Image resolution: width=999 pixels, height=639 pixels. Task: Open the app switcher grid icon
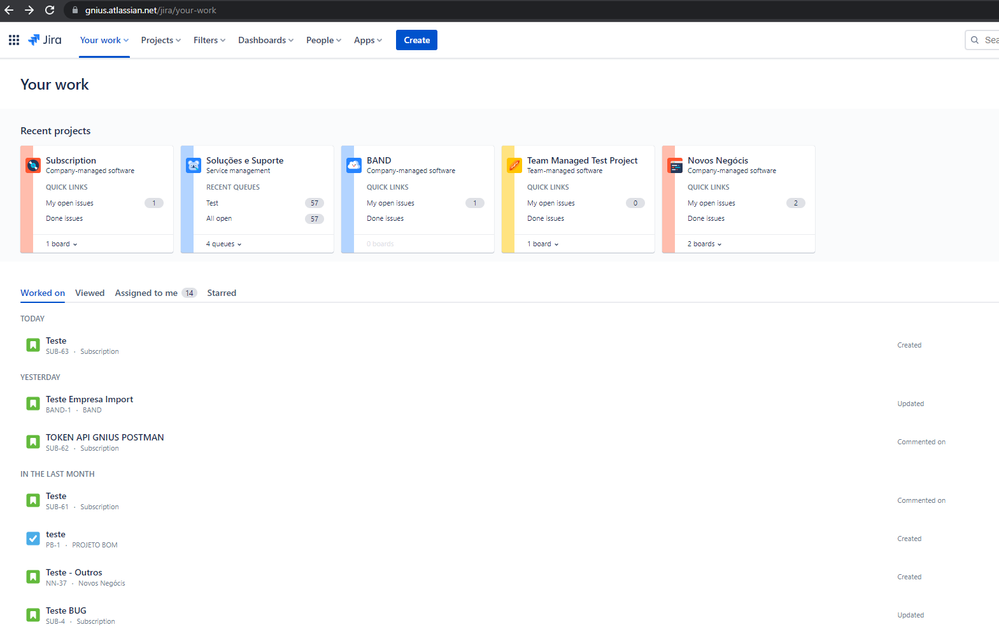pyautogui.click(x=13, y=40)
